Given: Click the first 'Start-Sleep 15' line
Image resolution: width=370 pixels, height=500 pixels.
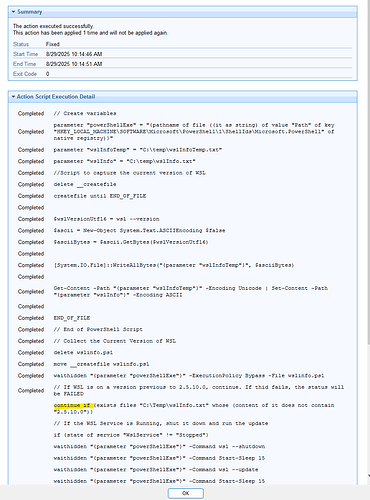Looking at the screenshot, I should coord(159,458).
